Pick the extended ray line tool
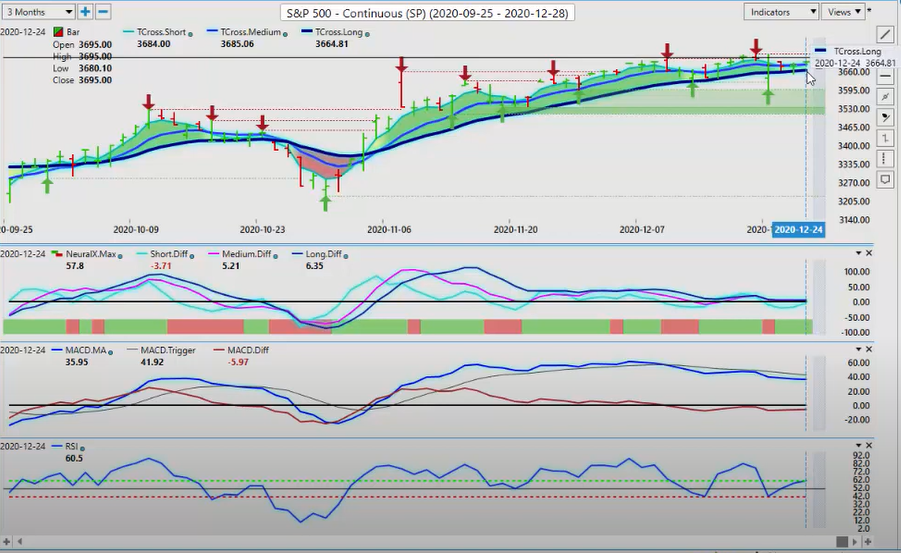 pyautogui.click(x=885, y=97)
